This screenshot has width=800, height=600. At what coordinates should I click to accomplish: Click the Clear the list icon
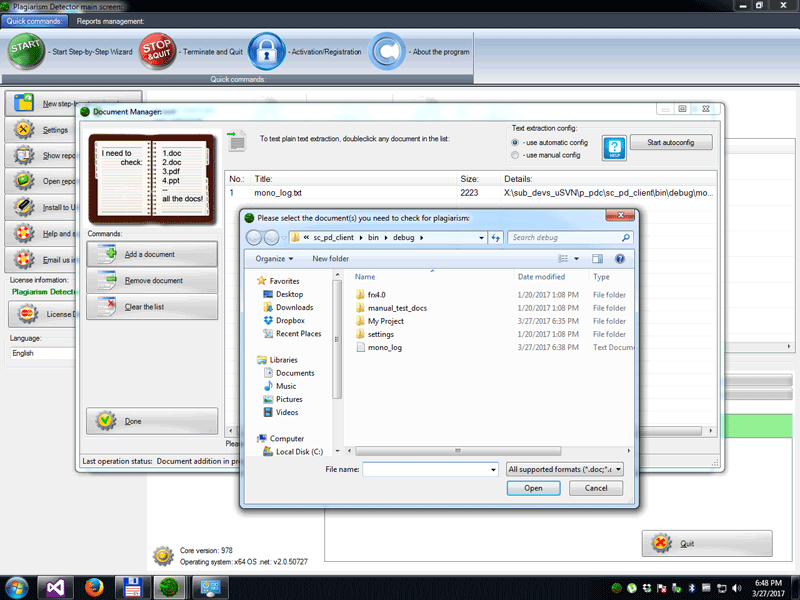click(107, 307)
